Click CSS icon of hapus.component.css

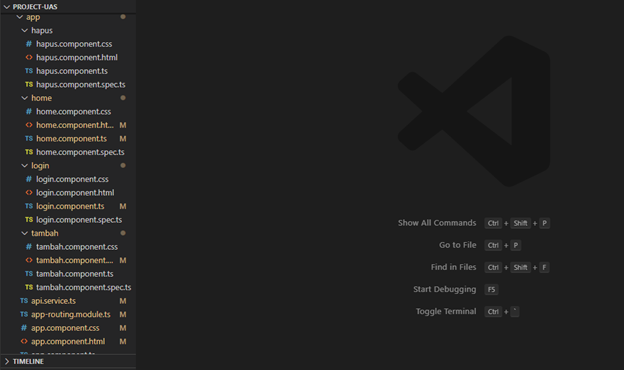[x=29, y=44]
